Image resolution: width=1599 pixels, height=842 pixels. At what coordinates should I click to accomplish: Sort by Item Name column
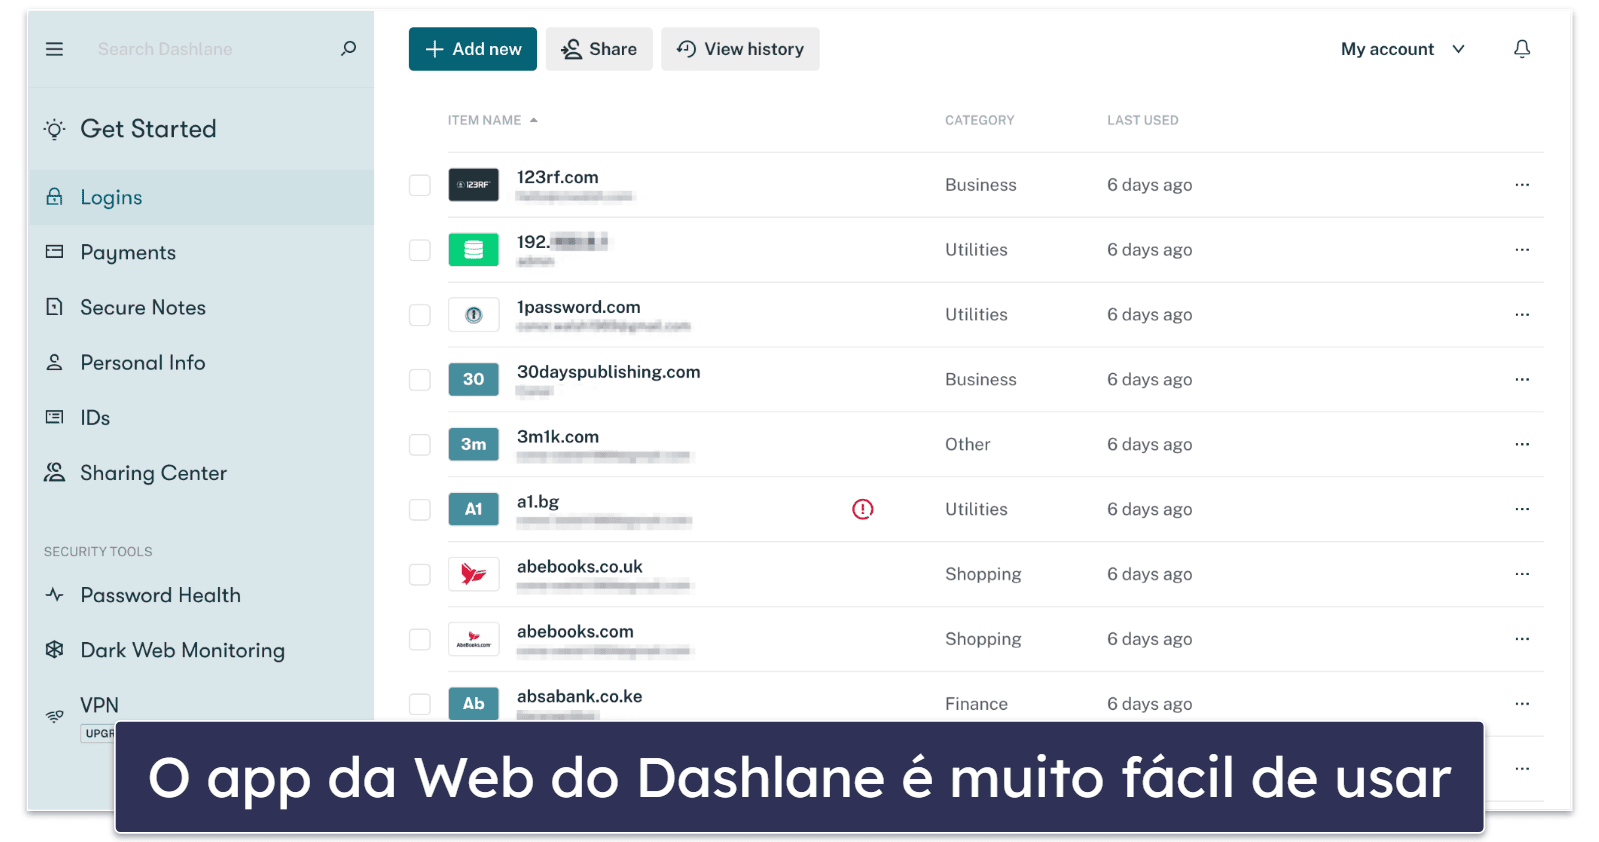tap(492, 120)
